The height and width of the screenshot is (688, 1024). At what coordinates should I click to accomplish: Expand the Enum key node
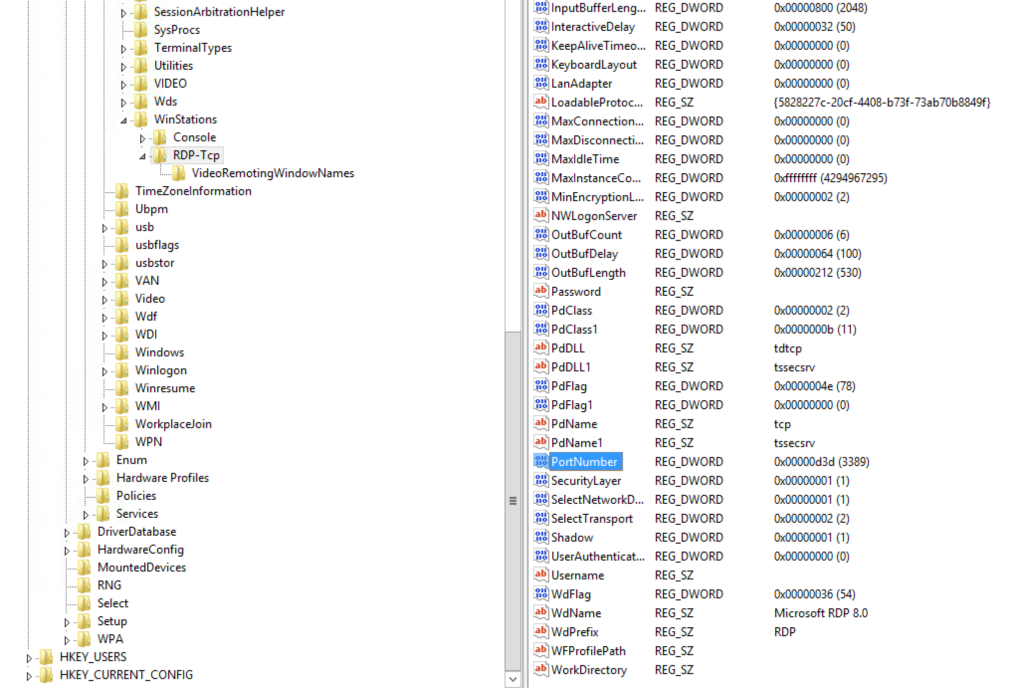pos(86,461)
